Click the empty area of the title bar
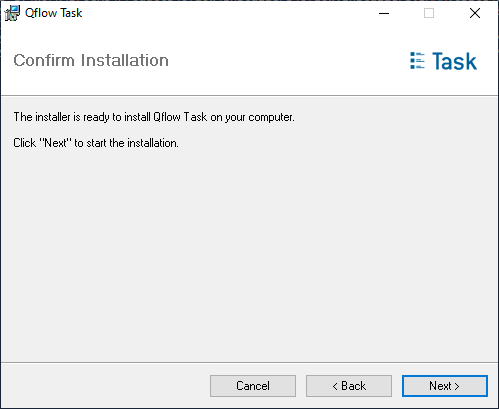 (227, 13)
